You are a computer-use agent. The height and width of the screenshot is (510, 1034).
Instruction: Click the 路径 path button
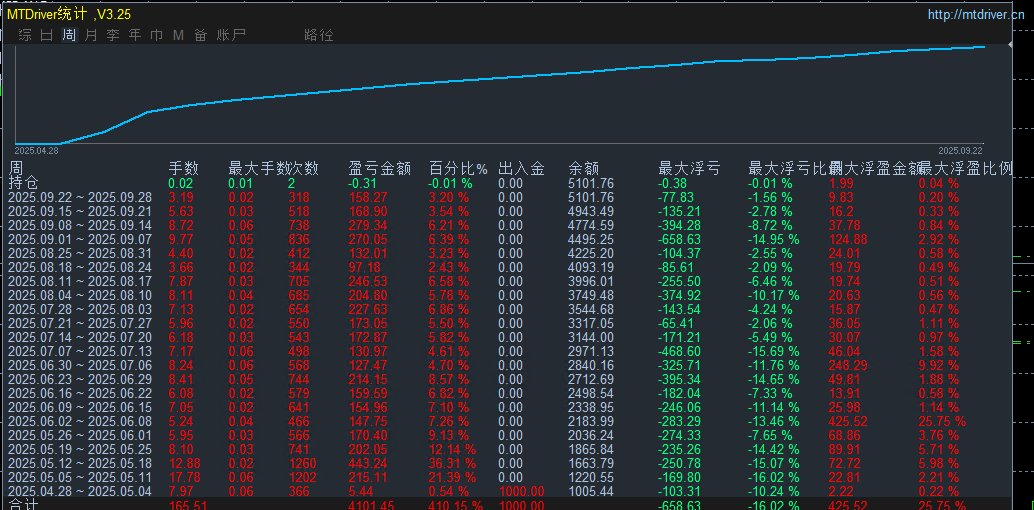click(x=319, y=35)
